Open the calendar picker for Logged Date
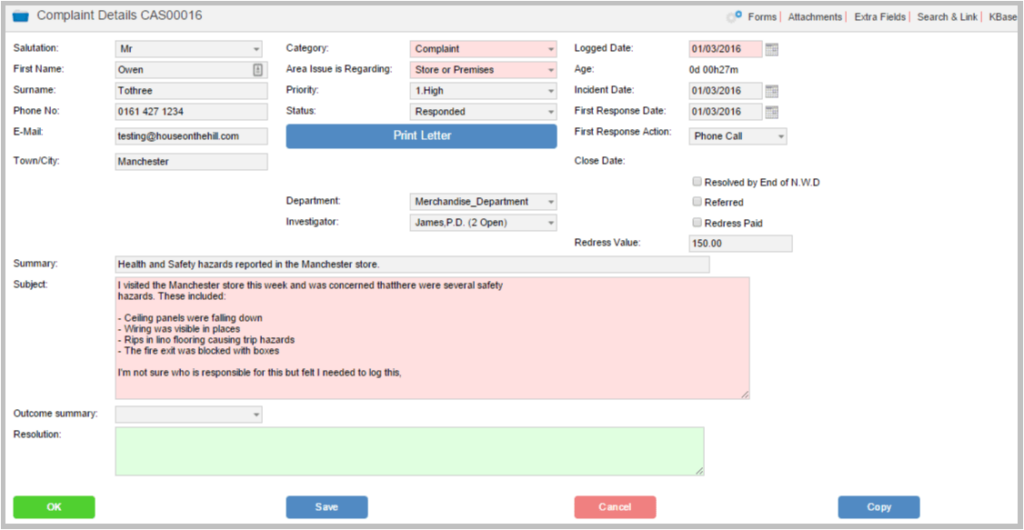The height and width of the screenshot is (530, 1024). point(772,49)
